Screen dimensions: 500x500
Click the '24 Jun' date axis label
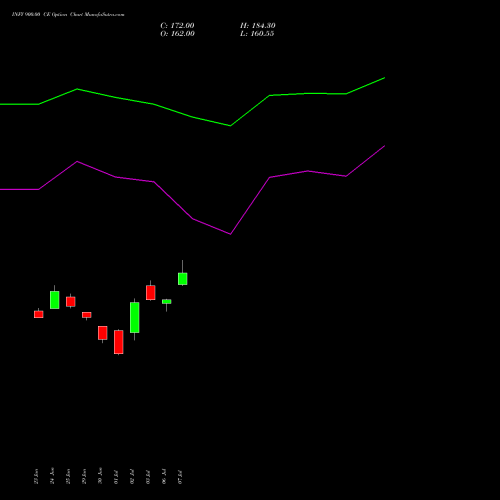tap(52, 476)
